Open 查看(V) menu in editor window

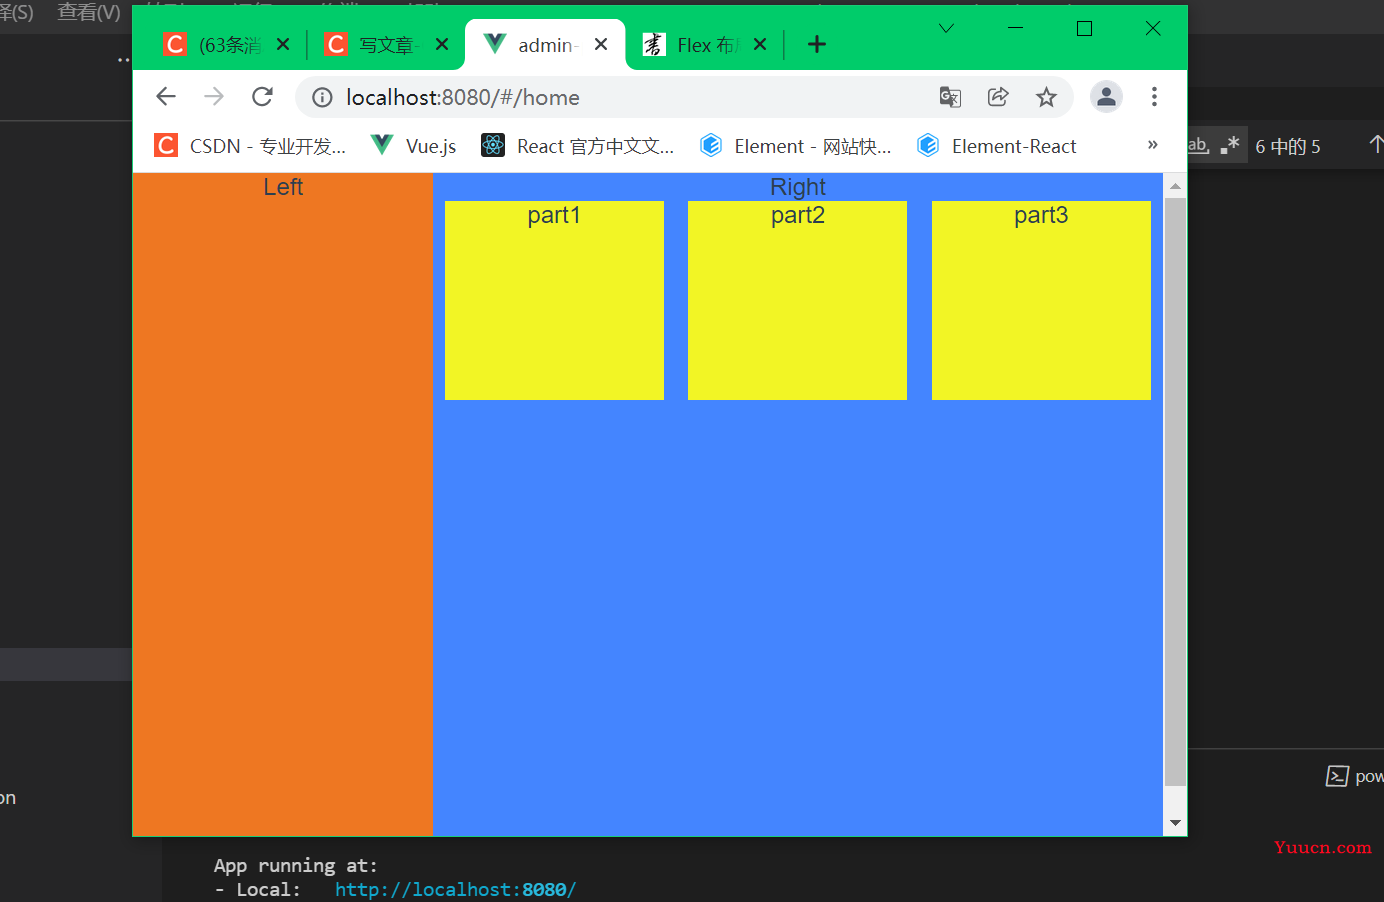point(89,12)
